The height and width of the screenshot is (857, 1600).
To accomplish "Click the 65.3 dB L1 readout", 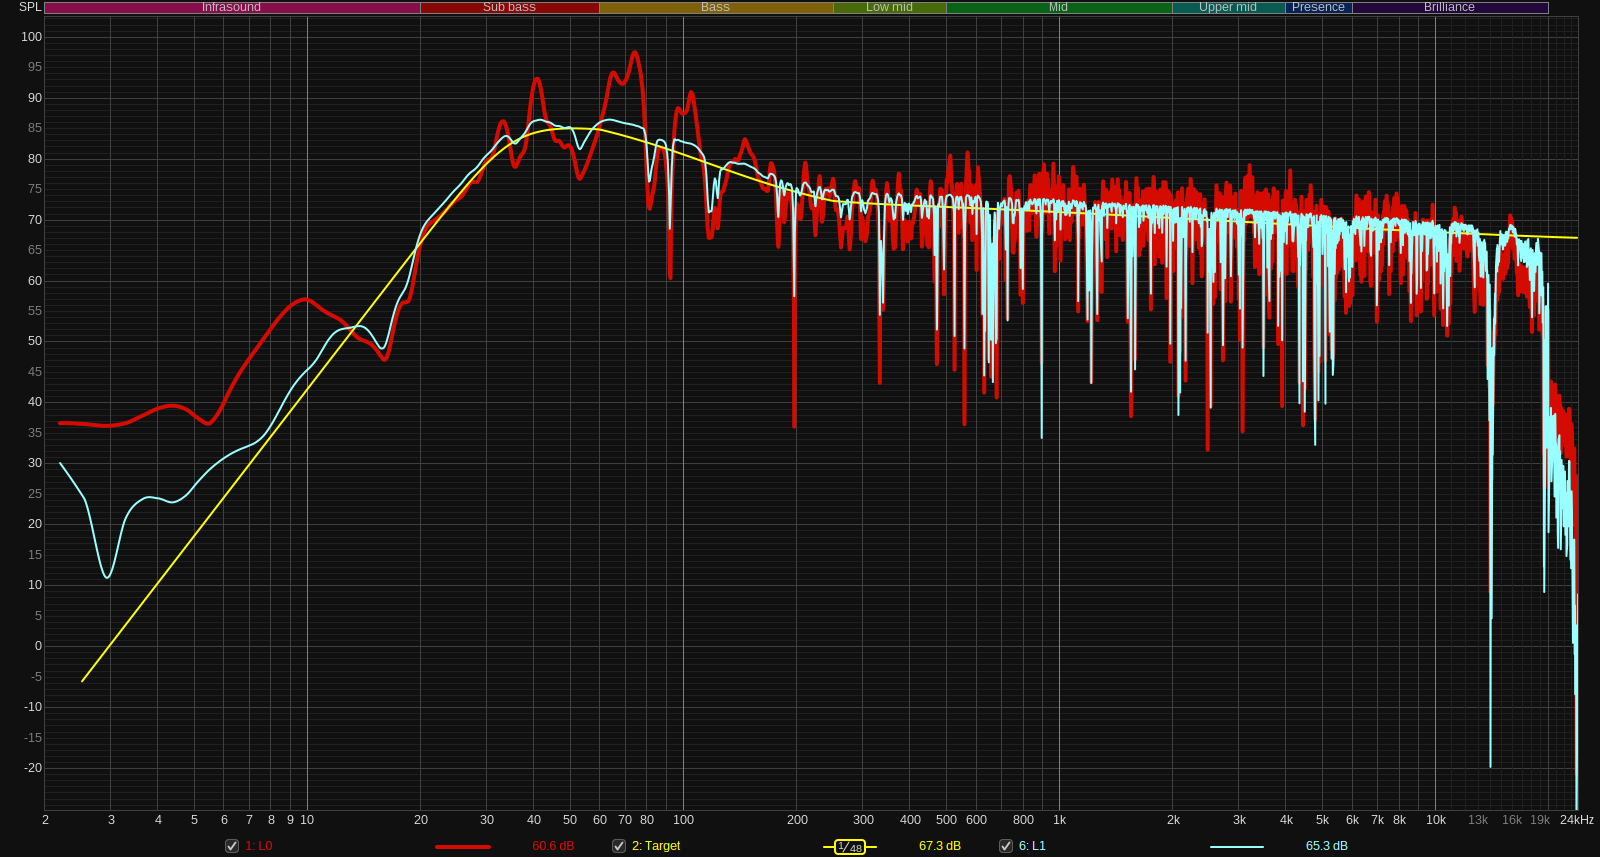I will pos(1327,846).
